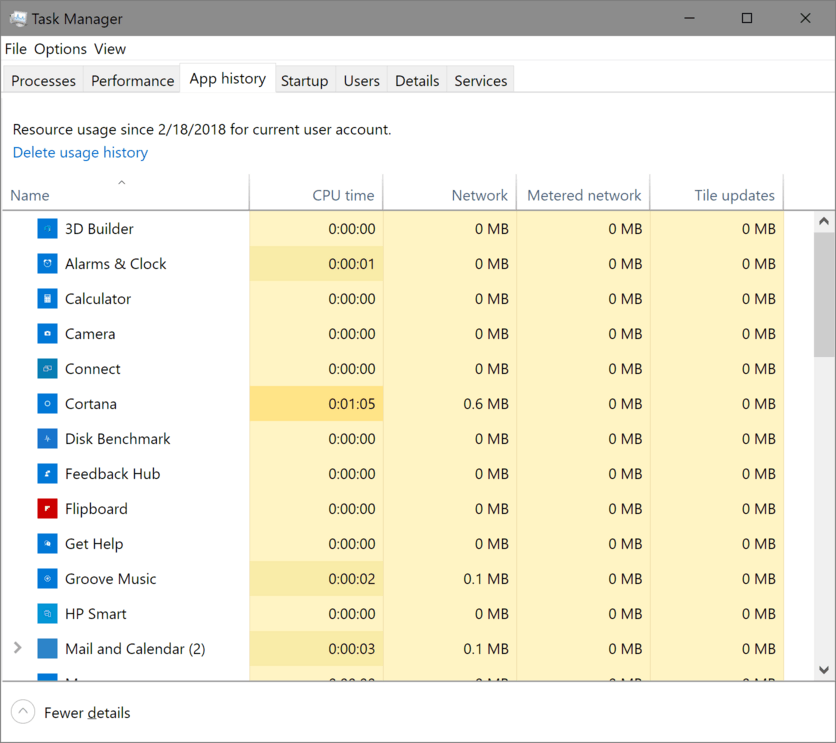Screen dimensions: 836x743
Task: Open the File menu
Action: pyautogui.click(x=15, y=49)
